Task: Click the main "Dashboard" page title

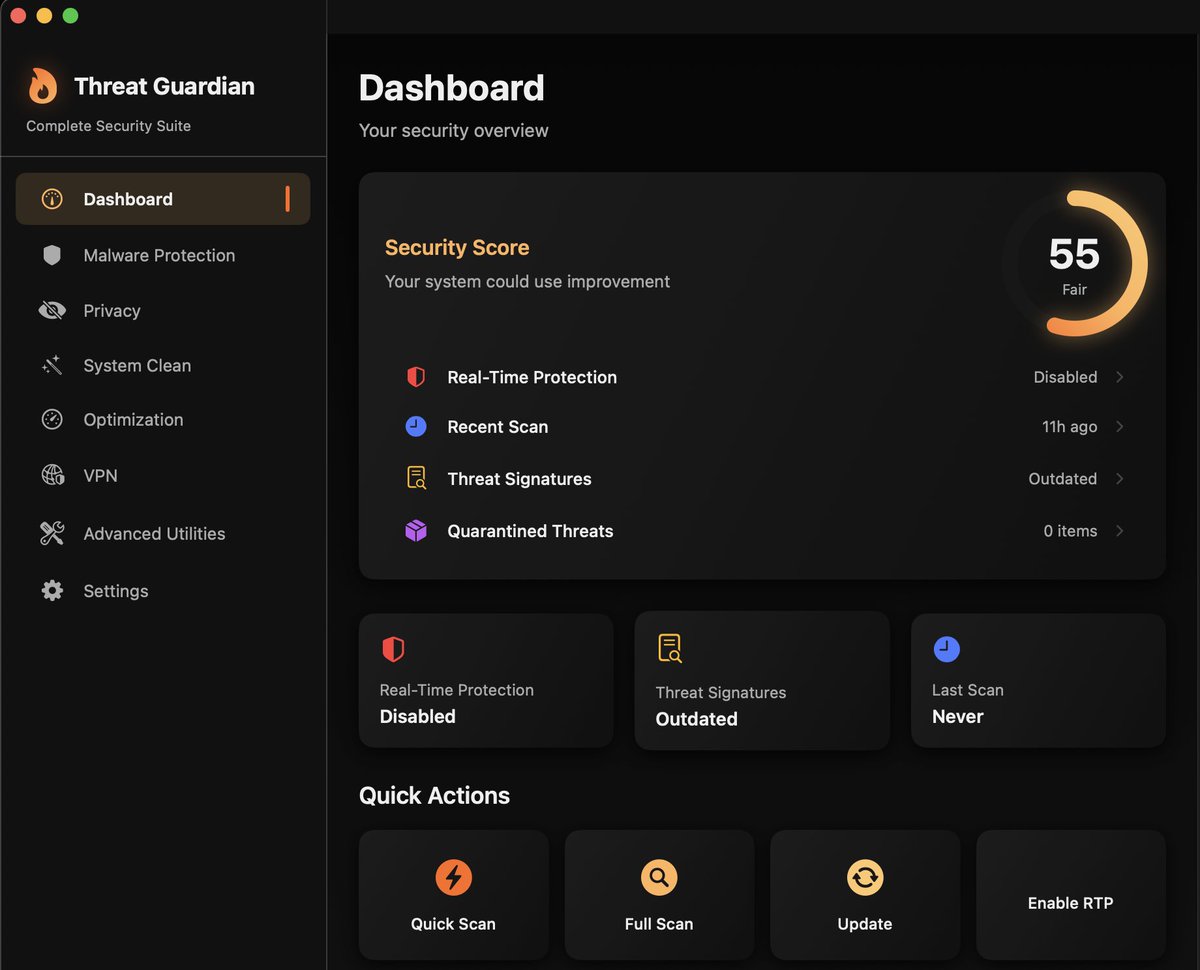Action: (x=451, y=88)
